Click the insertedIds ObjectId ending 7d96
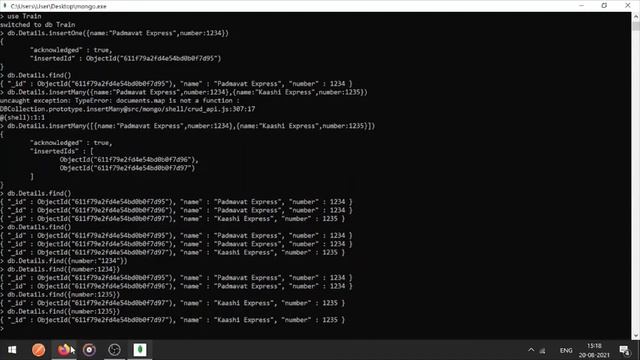Viewport: 640px width, 360px height. [x=129, y=160]
